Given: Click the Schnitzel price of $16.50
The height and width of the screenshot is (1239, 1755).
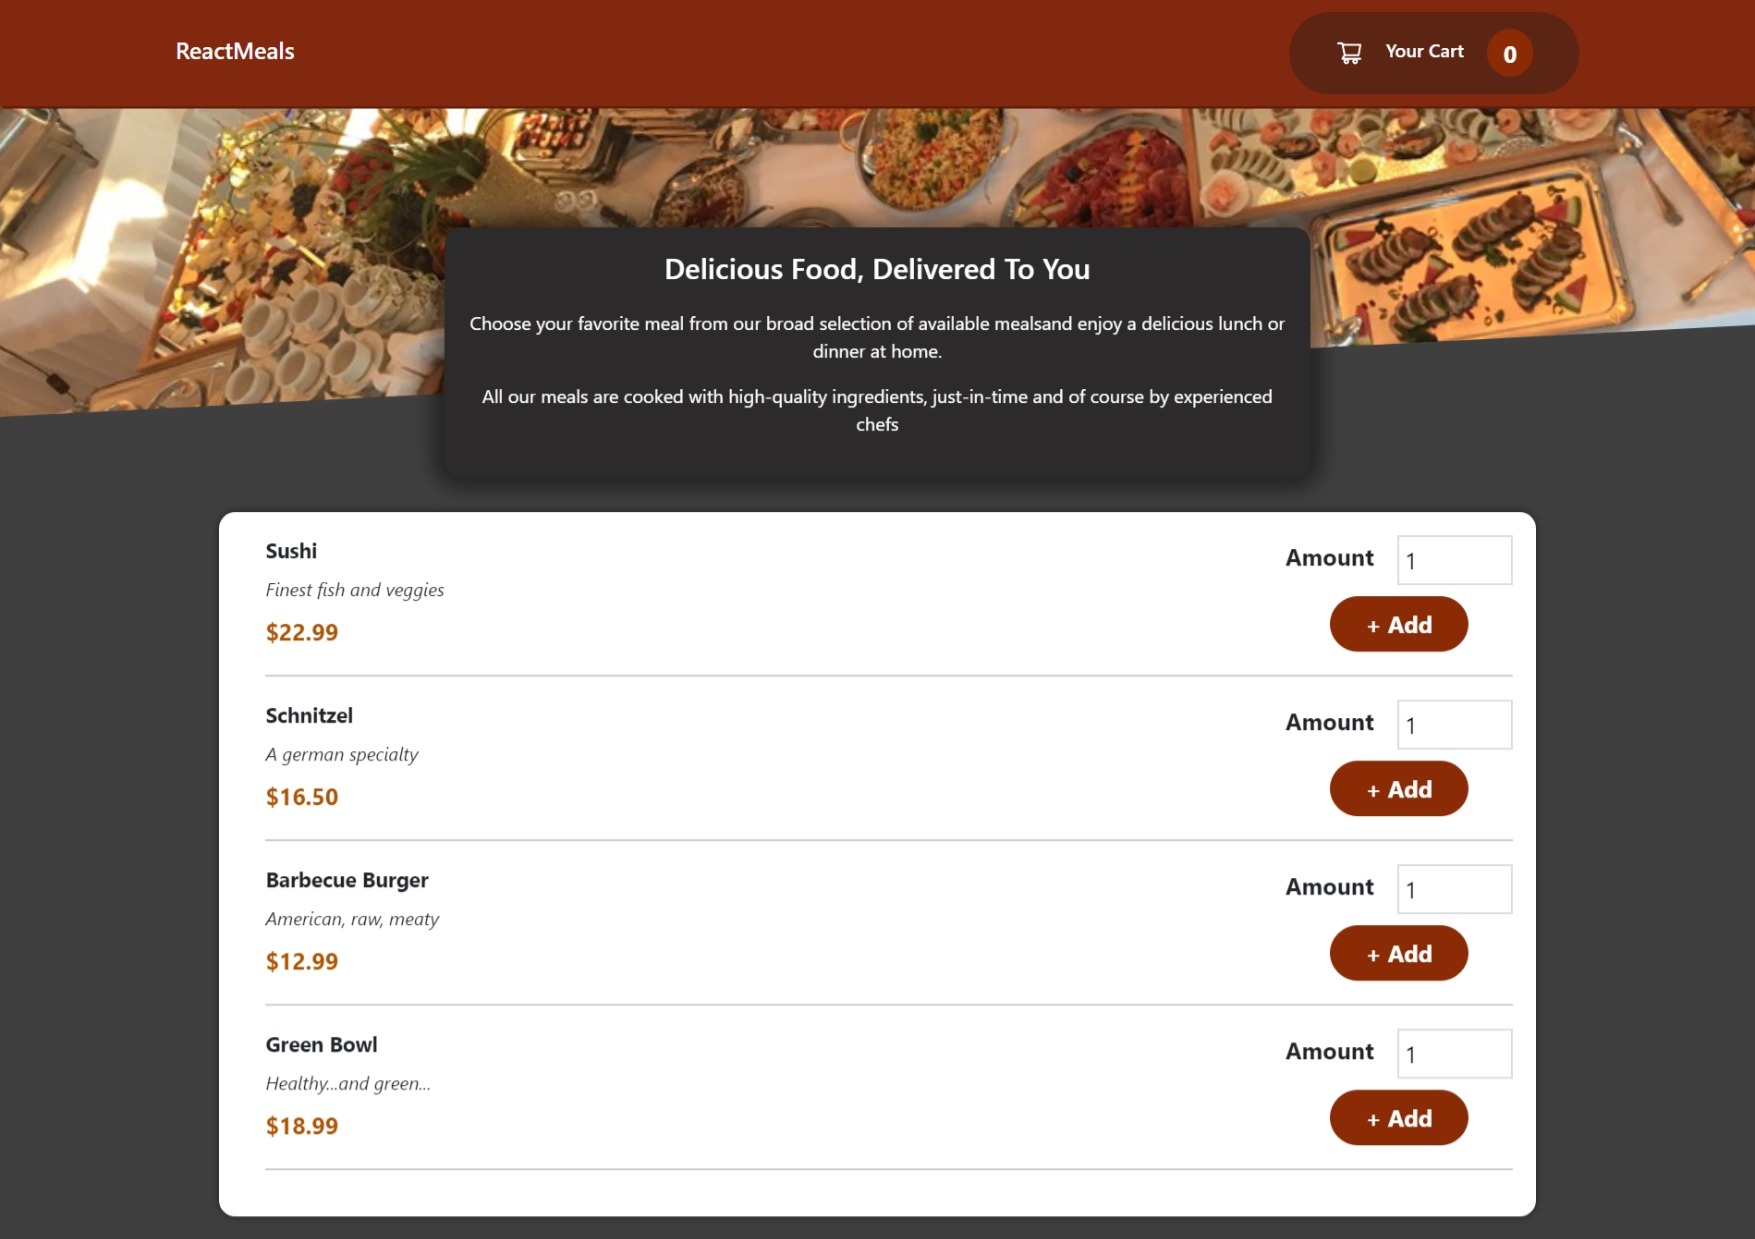Looking at the screenshot, I should [301, 796].
